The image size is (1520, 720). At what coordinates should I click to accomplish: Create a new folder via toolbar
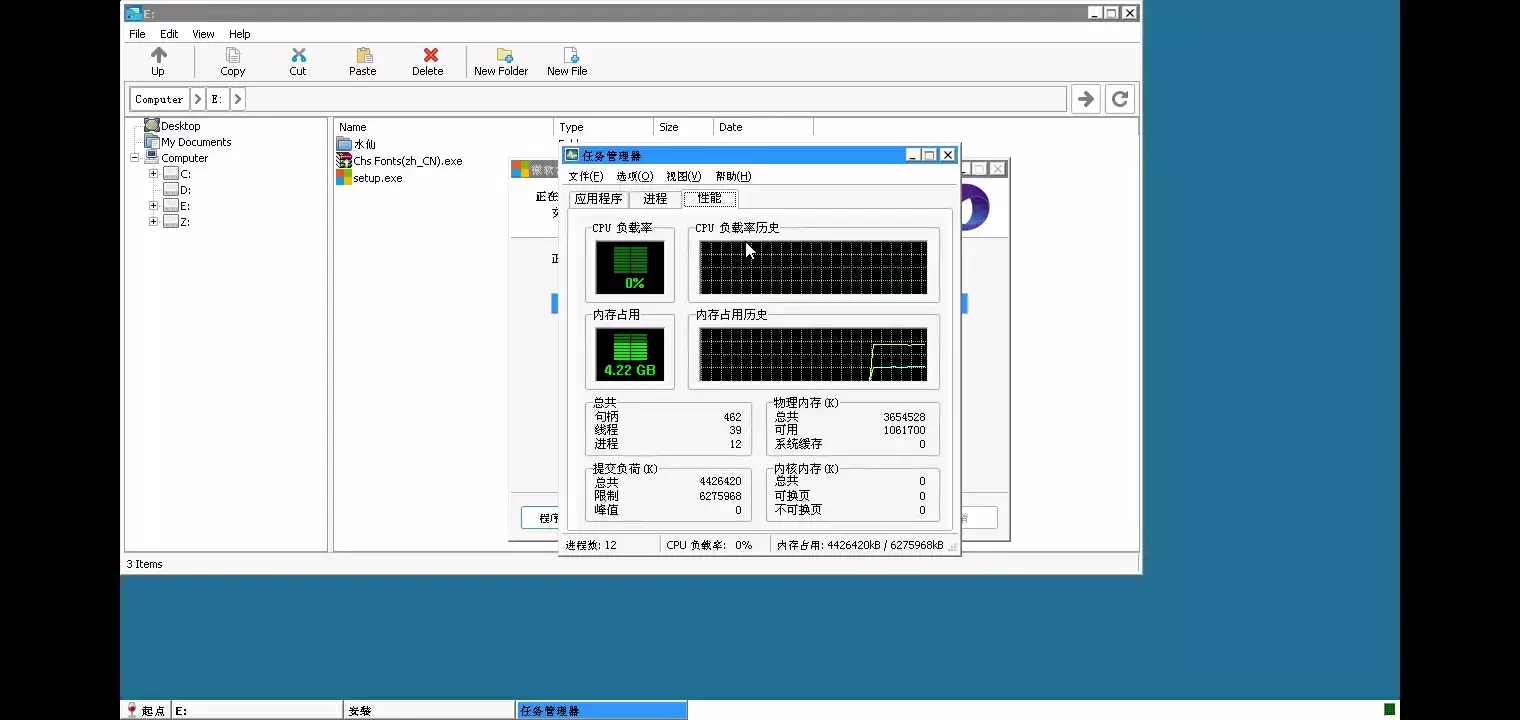click(x=502, y=56)
